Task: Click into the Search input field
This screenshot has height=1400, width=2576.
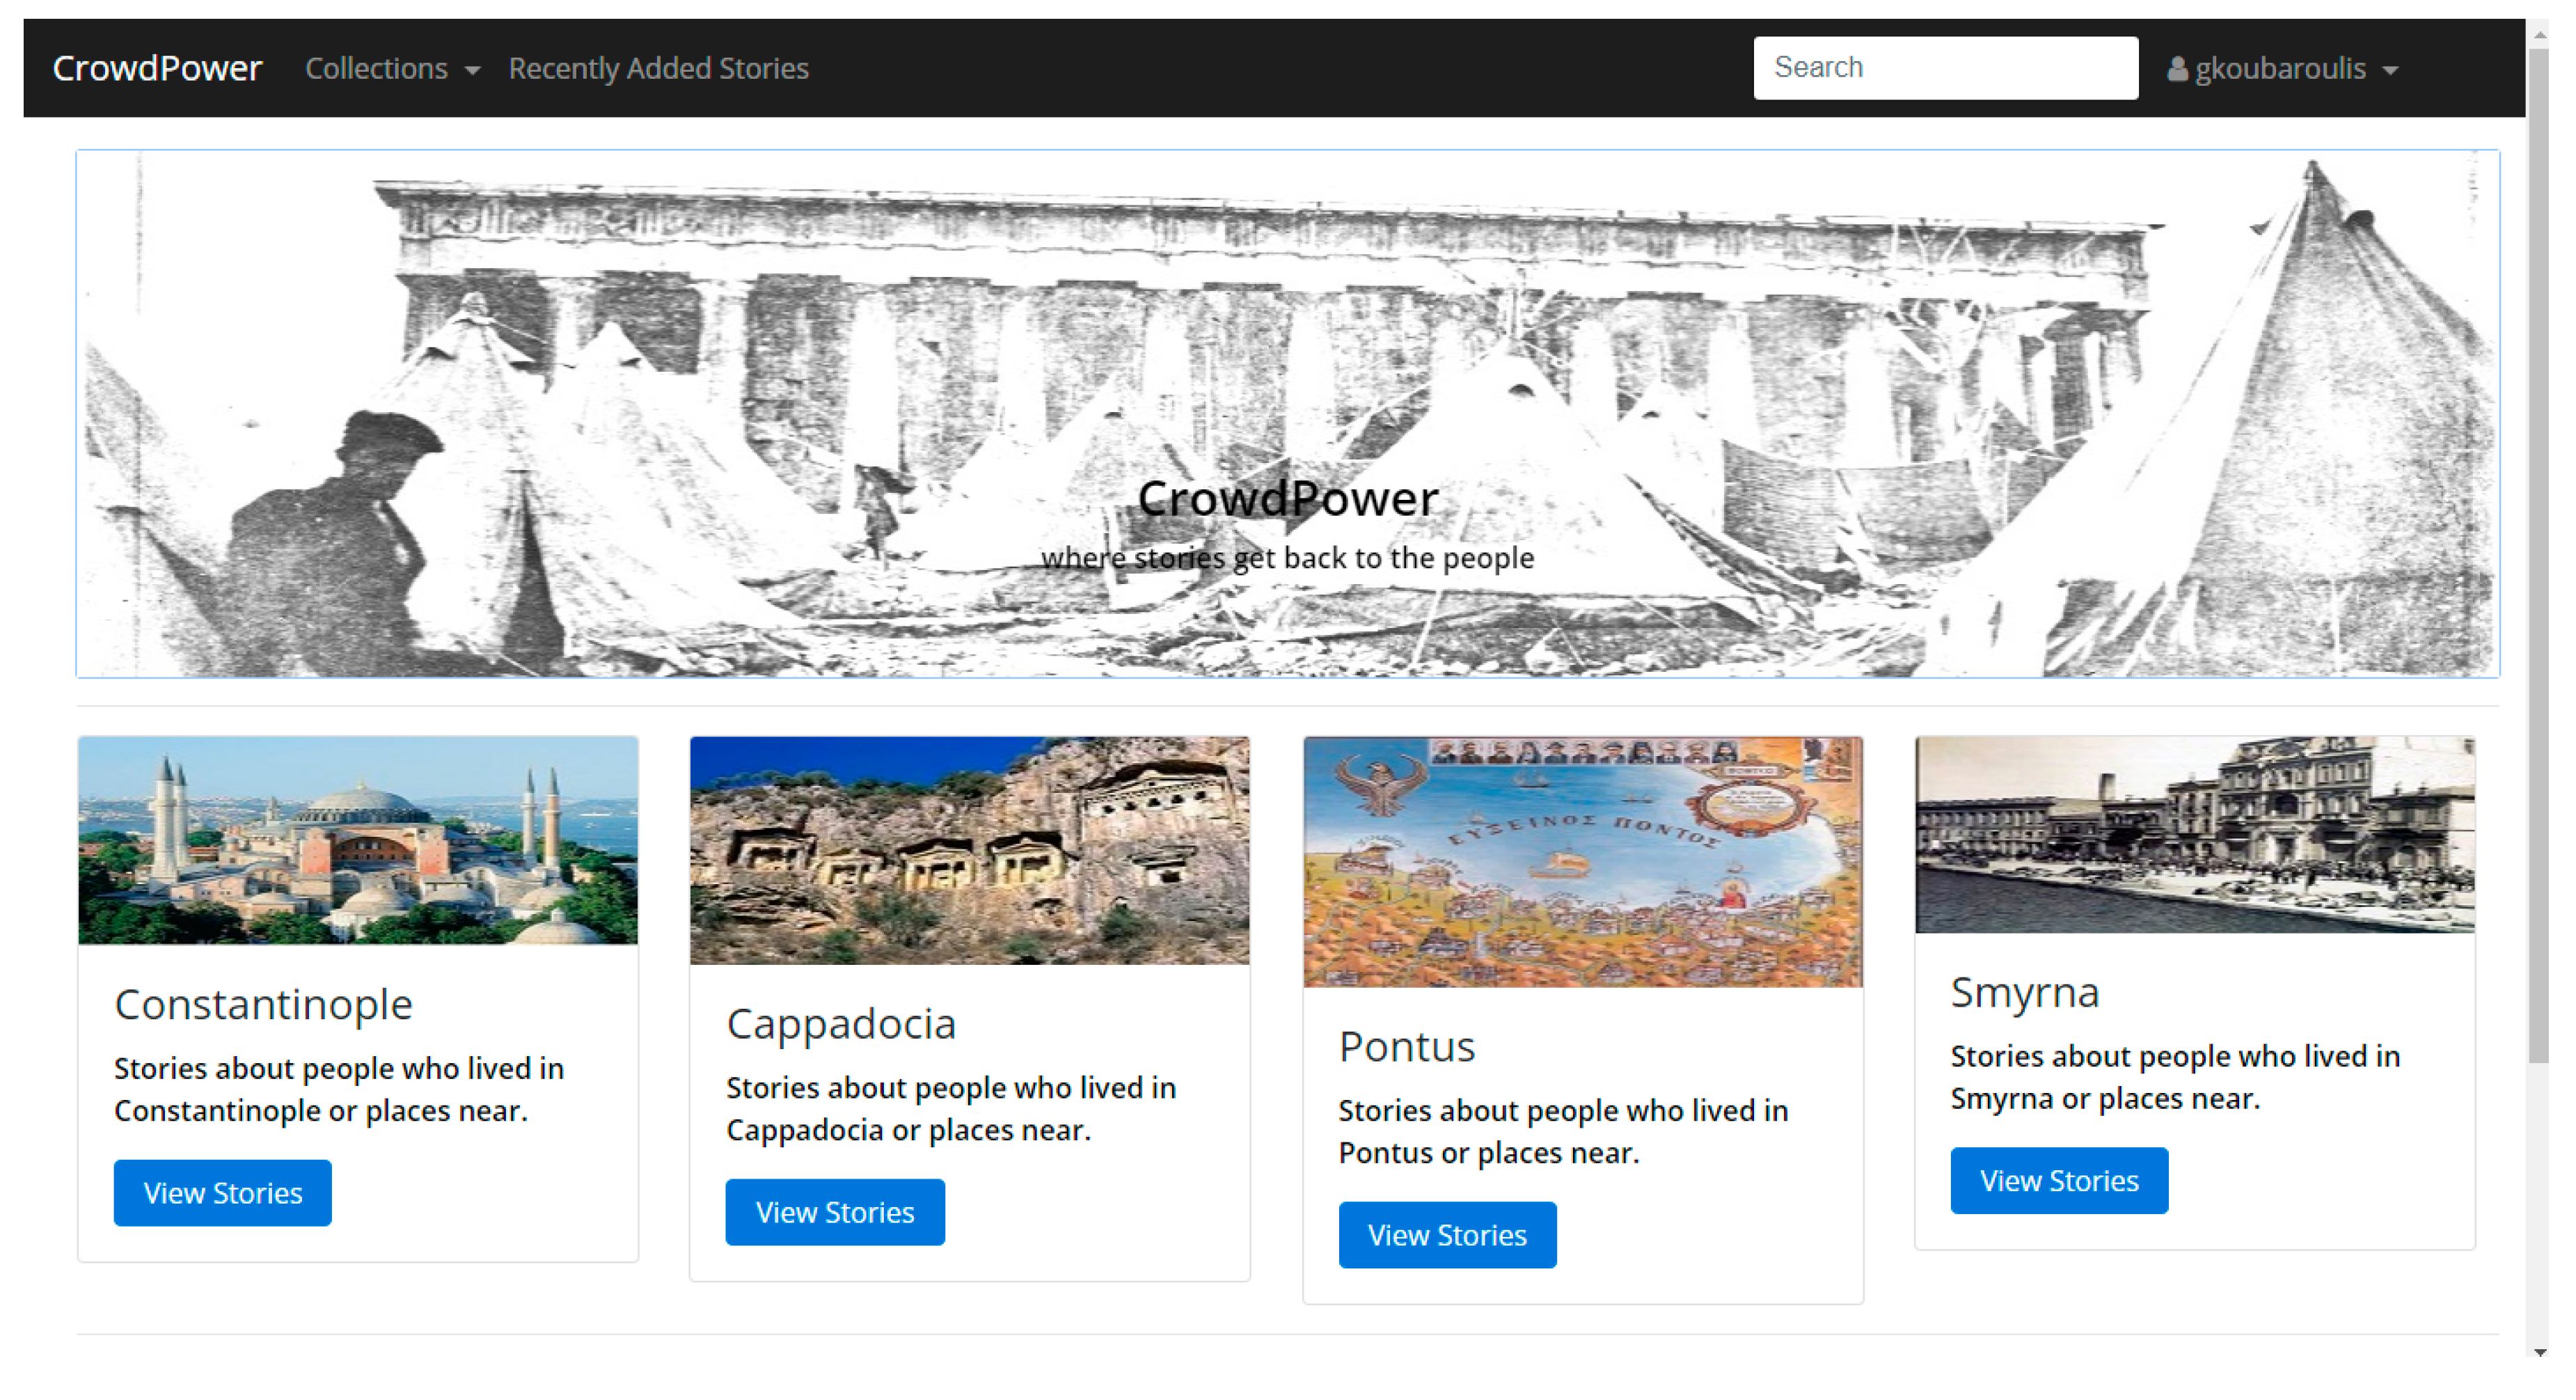Action: point(1944,67)
